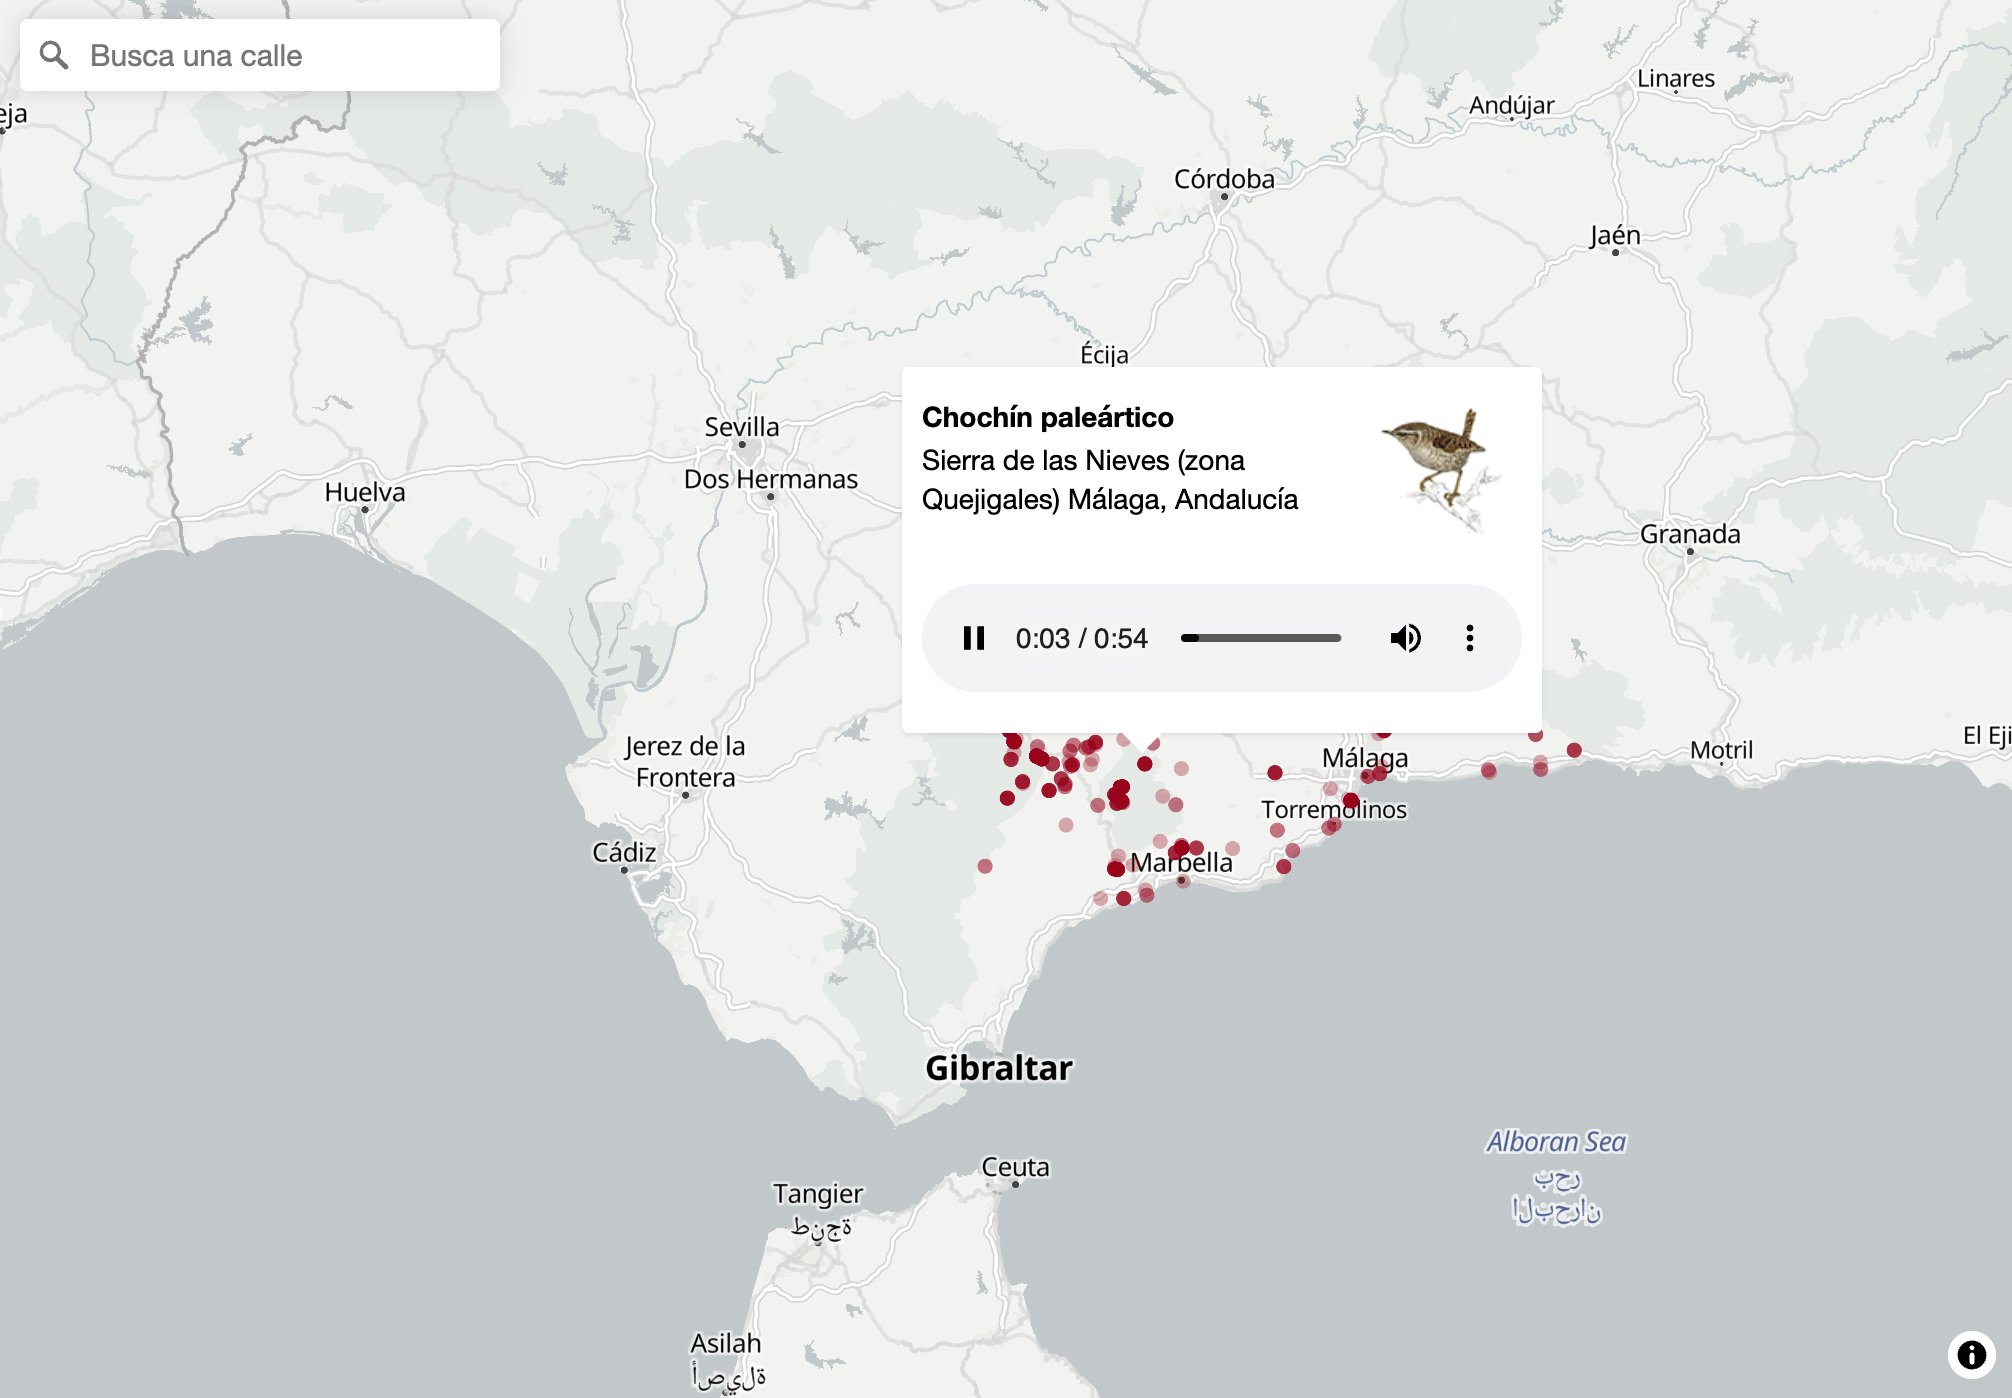Viewport: 2012px width, 1398px height.
Task: Click the Chochín paleártico popup title
Action: click(1047, 417)
